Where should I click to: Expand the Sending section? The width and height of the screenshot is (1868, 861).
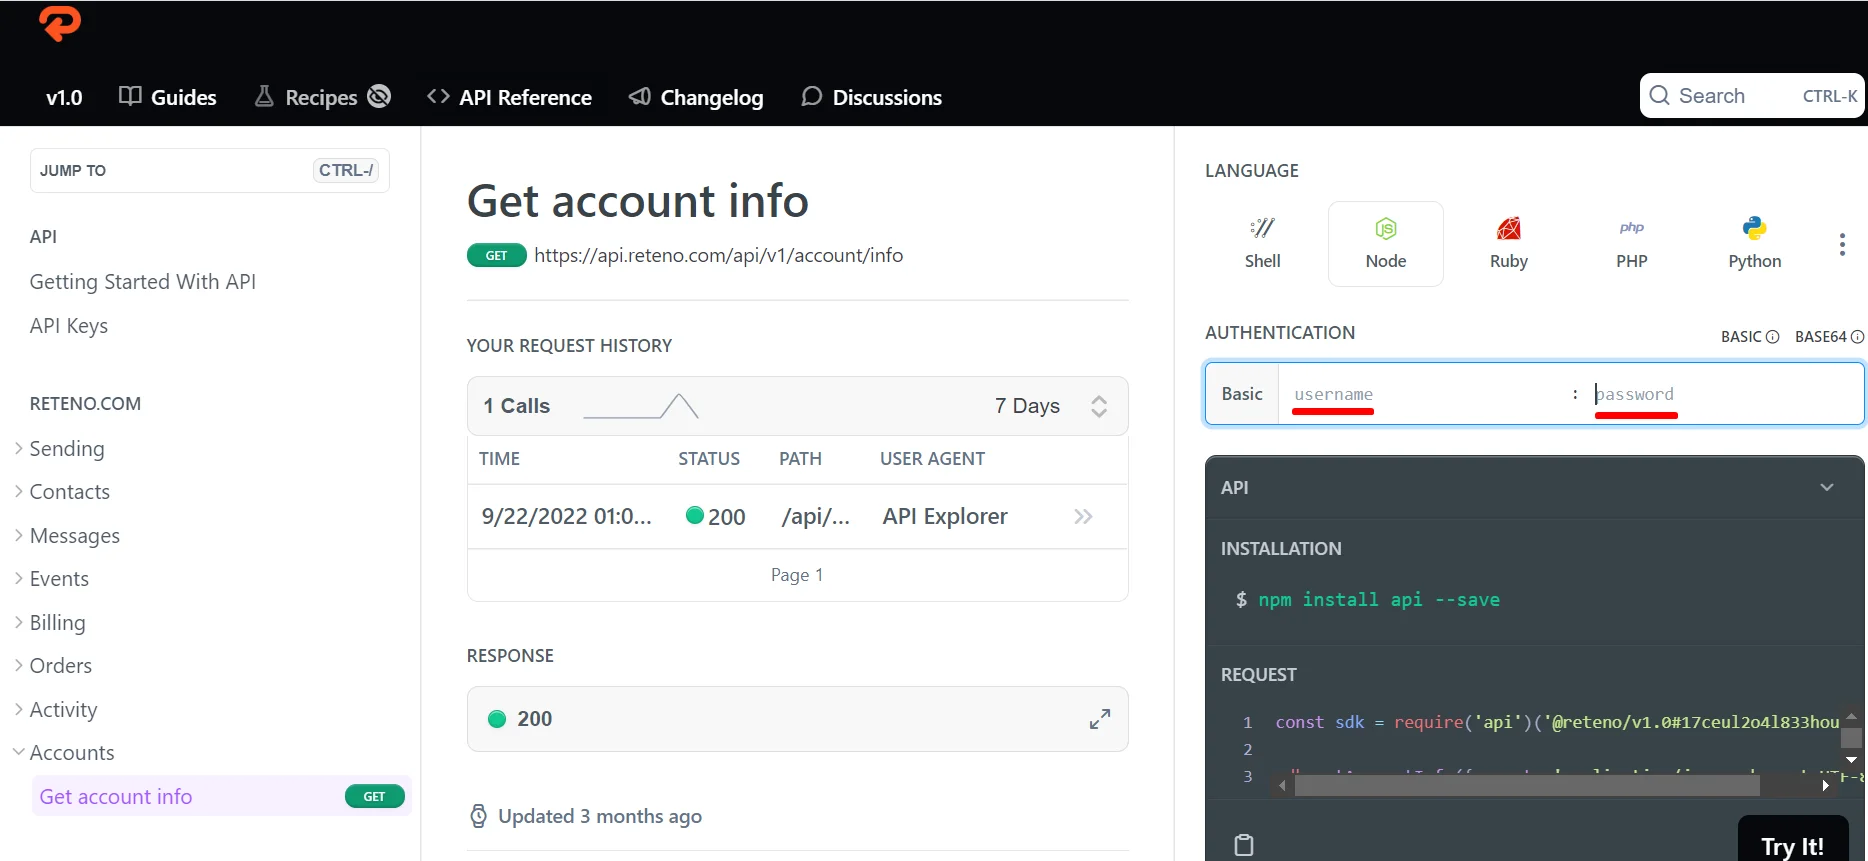tap(60, 449)
